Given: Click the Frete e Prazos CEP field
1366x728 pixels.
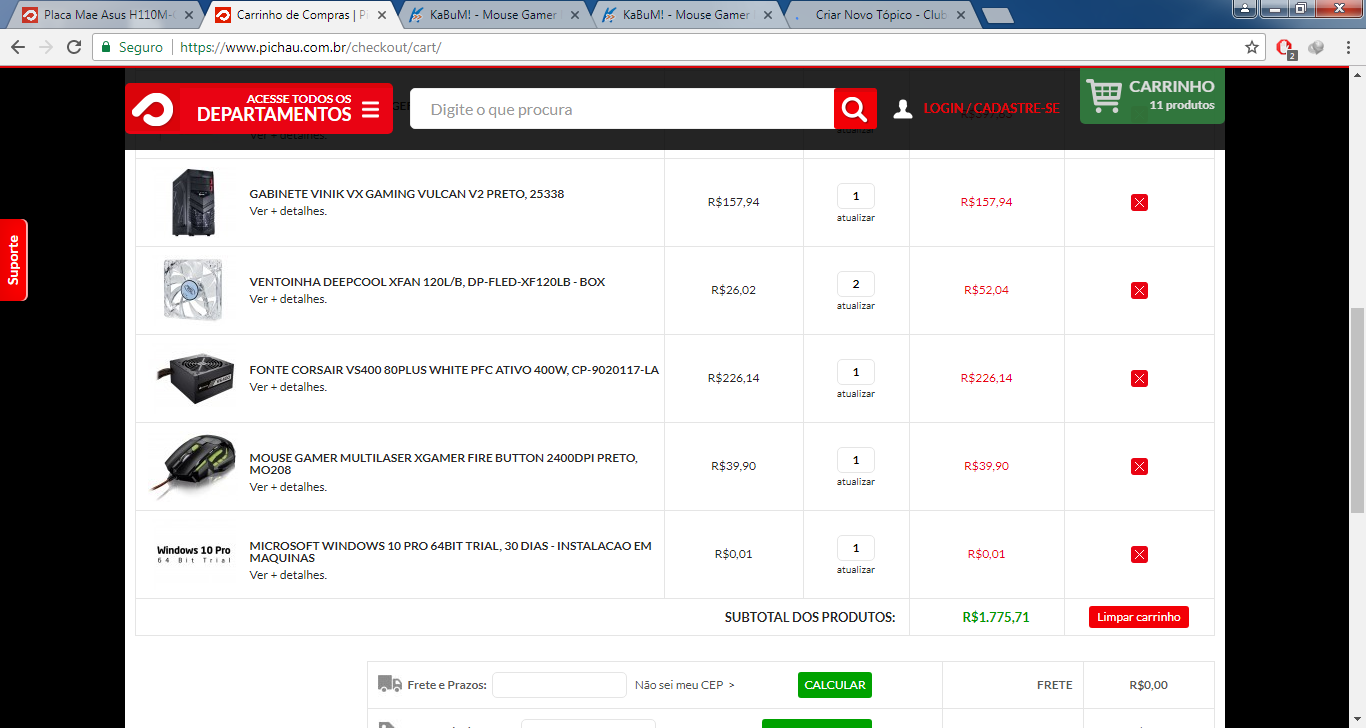Looking at the screenshot, I should coord(559,685).
